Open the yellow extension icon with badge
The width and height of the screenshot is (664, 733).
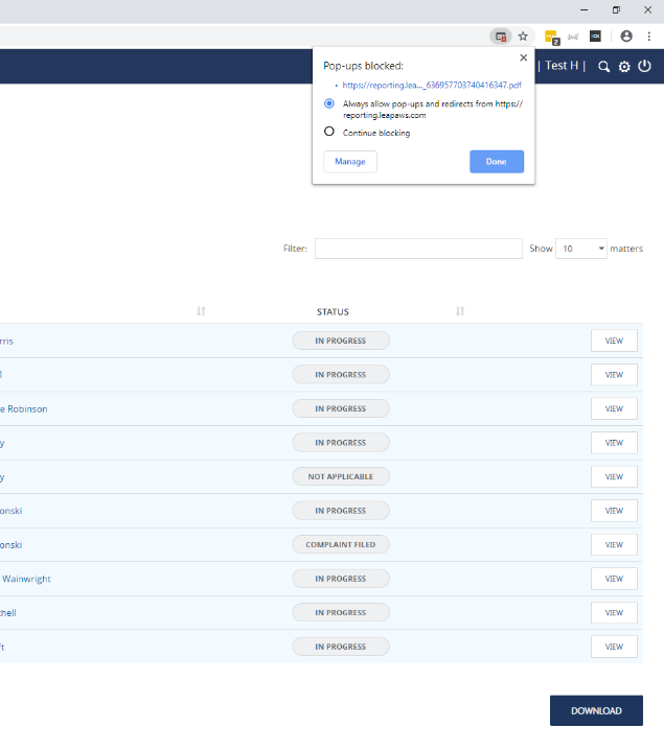[x=552, y=37]
